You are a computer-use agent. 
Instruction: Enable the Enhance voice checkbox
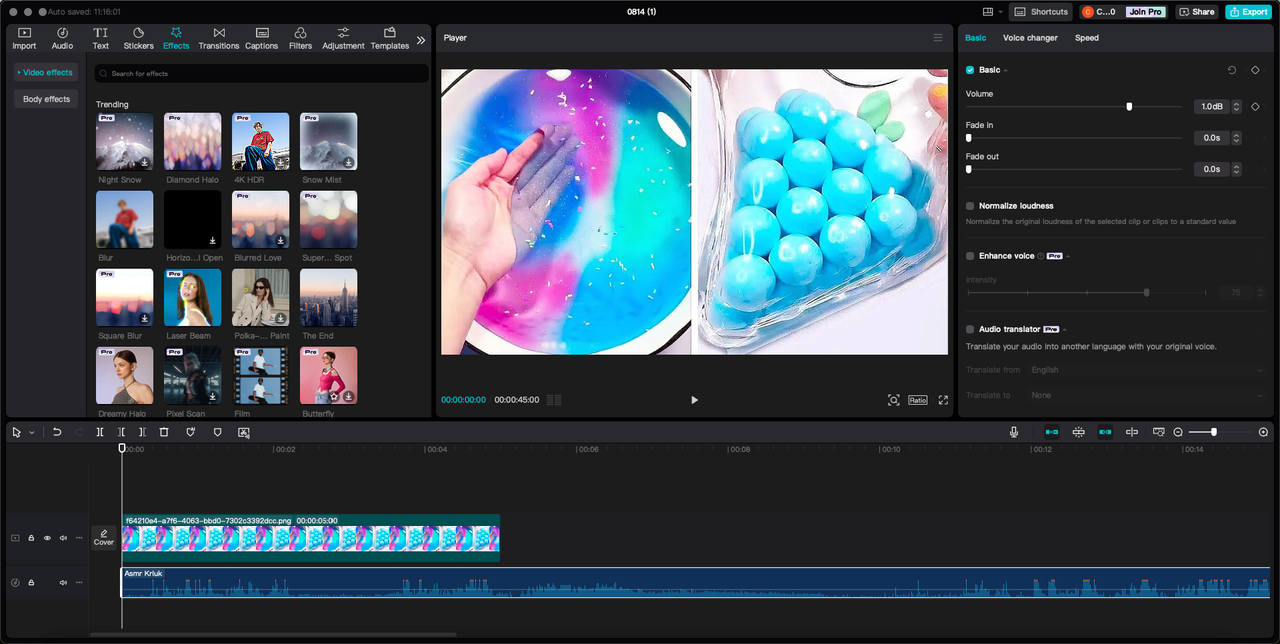[x=970, y=256]
